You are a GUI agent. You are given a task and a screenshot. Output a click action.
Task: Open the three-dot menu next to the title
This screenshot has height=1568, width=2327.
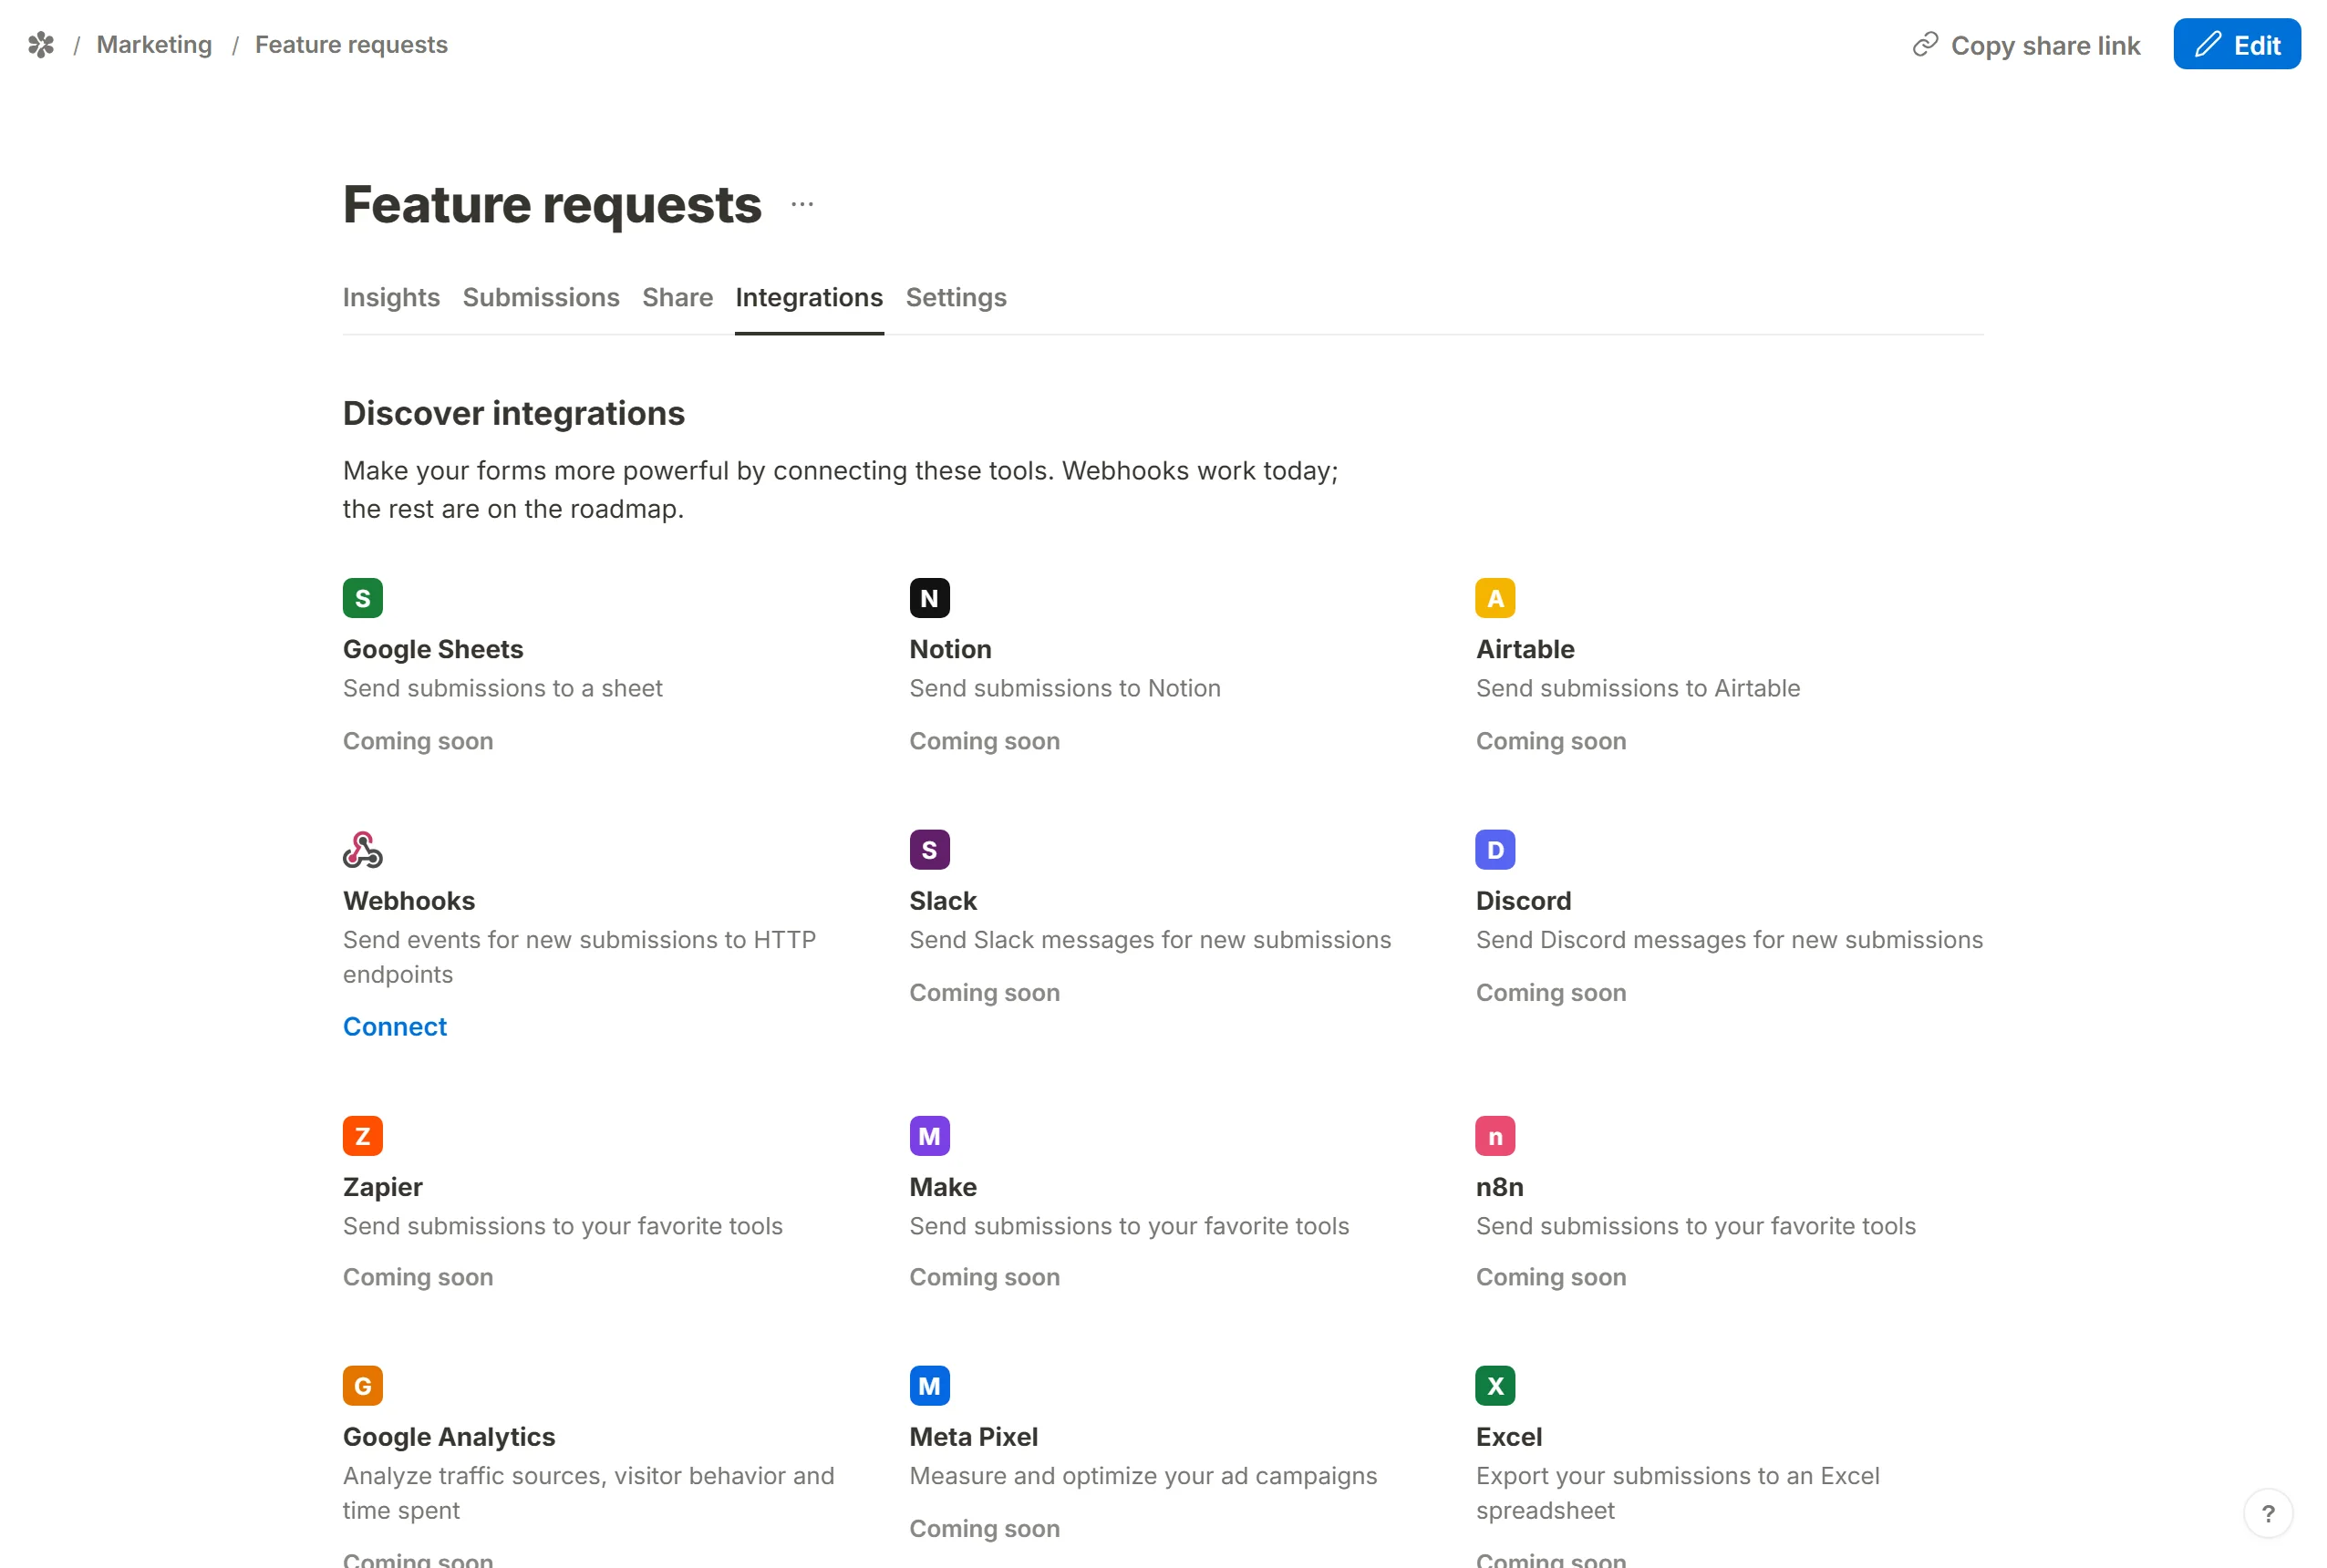pyautogui.click(x=802, y=204)
